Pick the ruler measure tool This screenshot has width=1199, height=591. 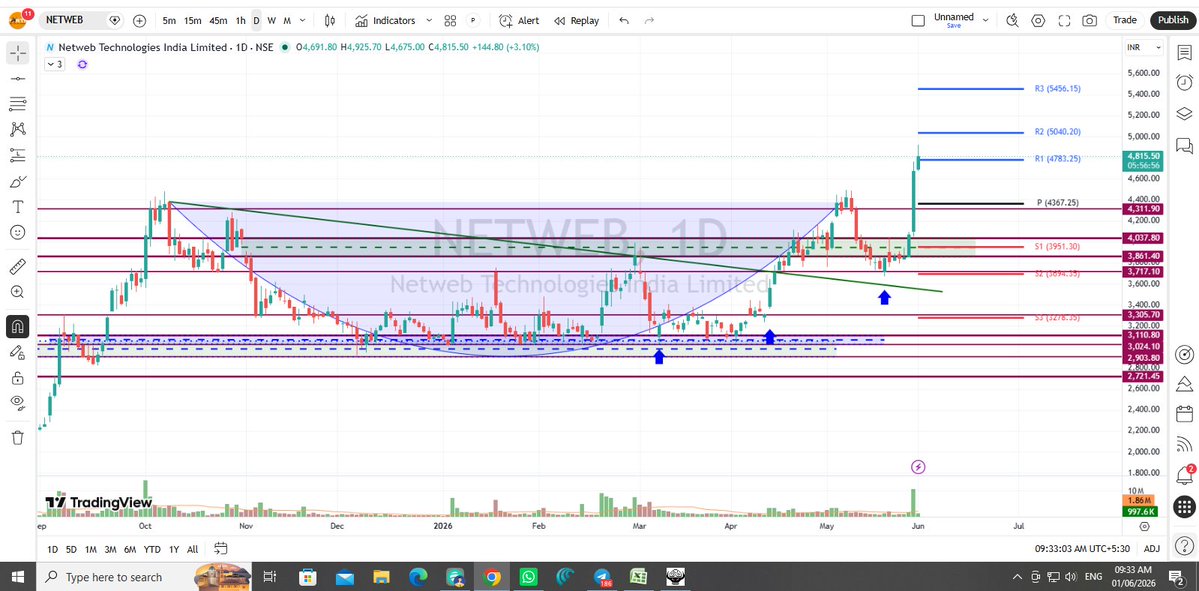(18, 267)
